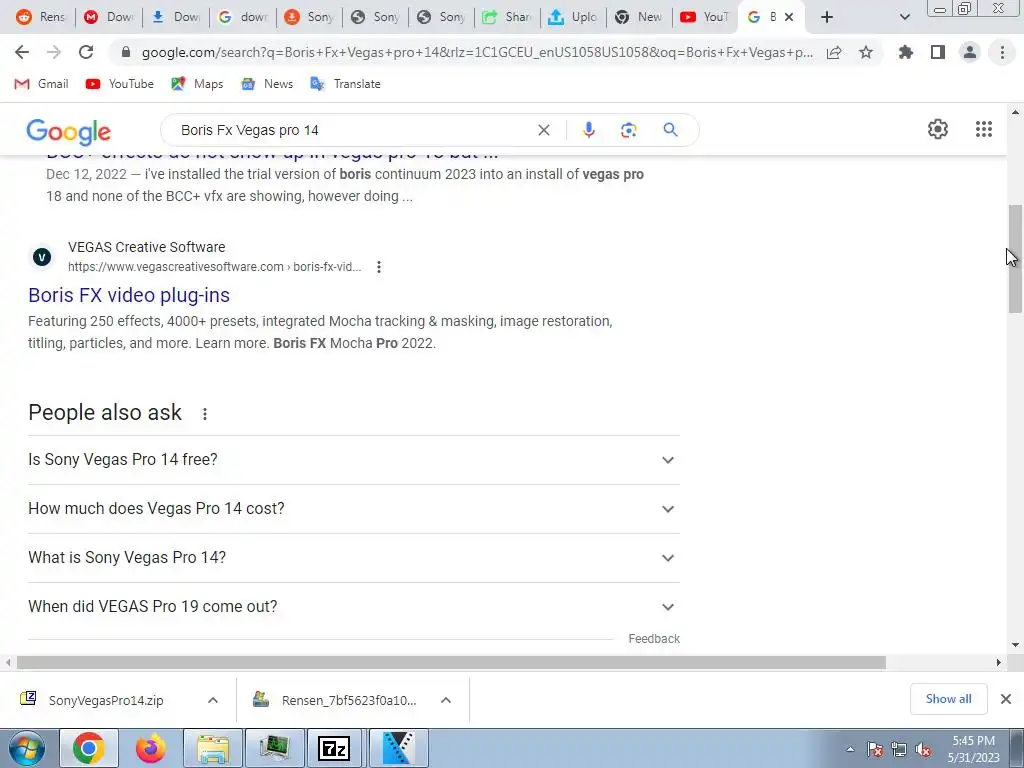Search by image with the Google Lens icon
Screen dimensions: 1024x768
(628, 130)
